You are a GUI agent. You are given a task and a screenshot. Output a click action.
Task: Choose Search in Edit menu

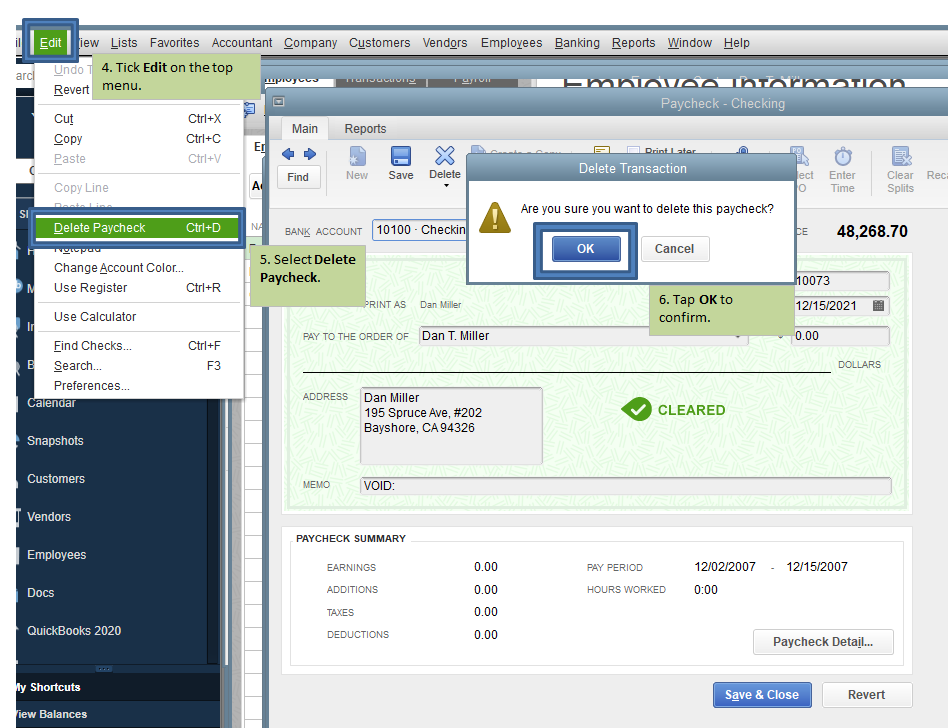137,365
